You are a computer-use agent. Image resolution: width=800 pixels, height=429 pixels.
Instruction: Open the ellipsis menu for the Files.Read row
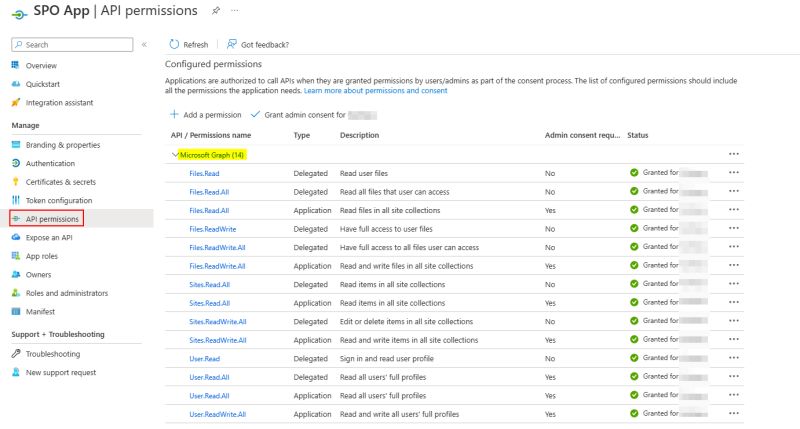tap(734, 172)
